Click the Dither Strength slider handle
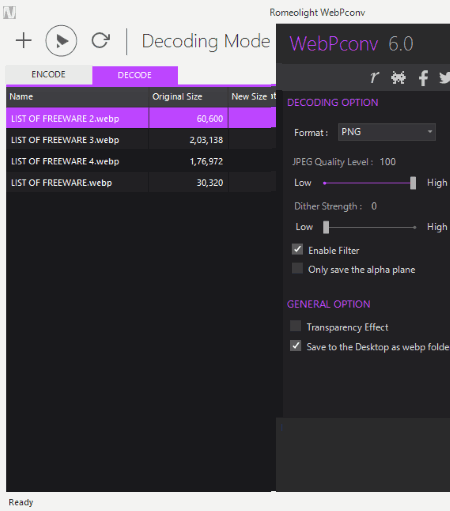 pos(326,227)
